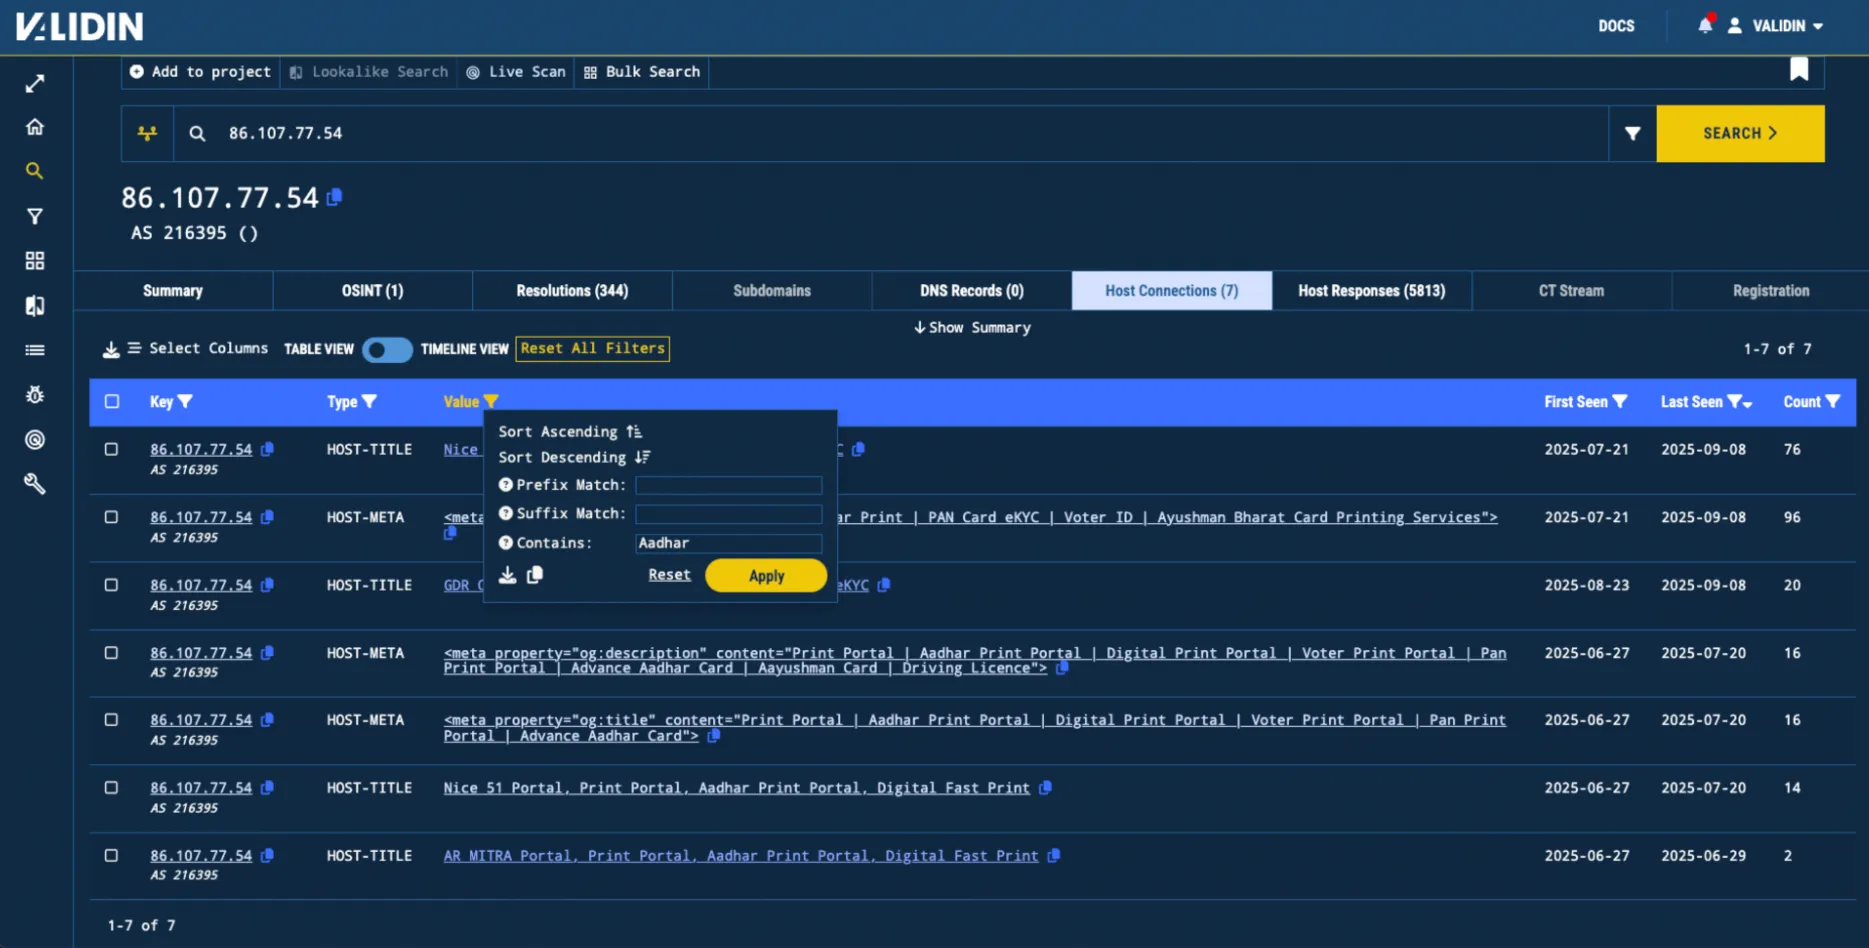The width and height of the screenshot is (1869, 948).
Task: Click the yellow SEARCH button
Action: tap(1740, 133)
